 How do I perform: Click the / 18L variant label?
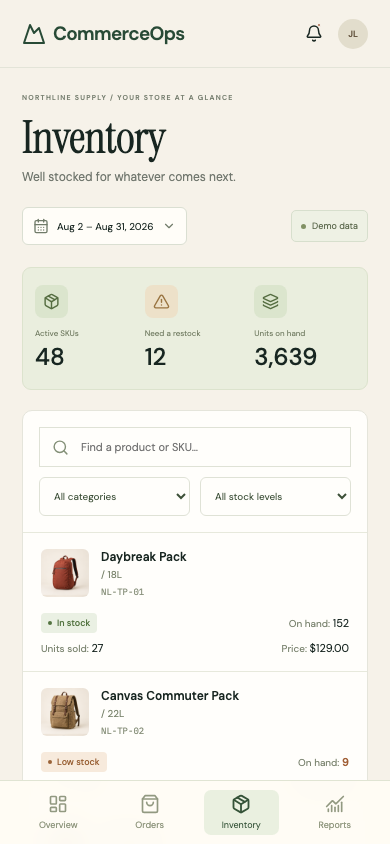click(111, 575)
